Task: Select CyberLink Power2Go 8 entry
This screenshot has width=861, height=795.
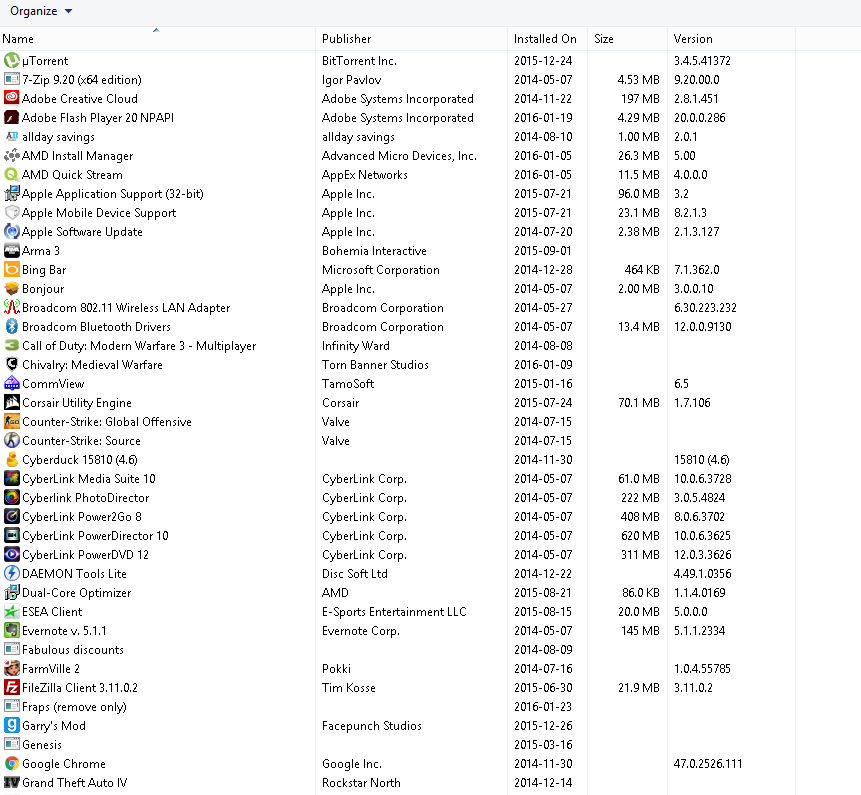Action: point(82,517)
